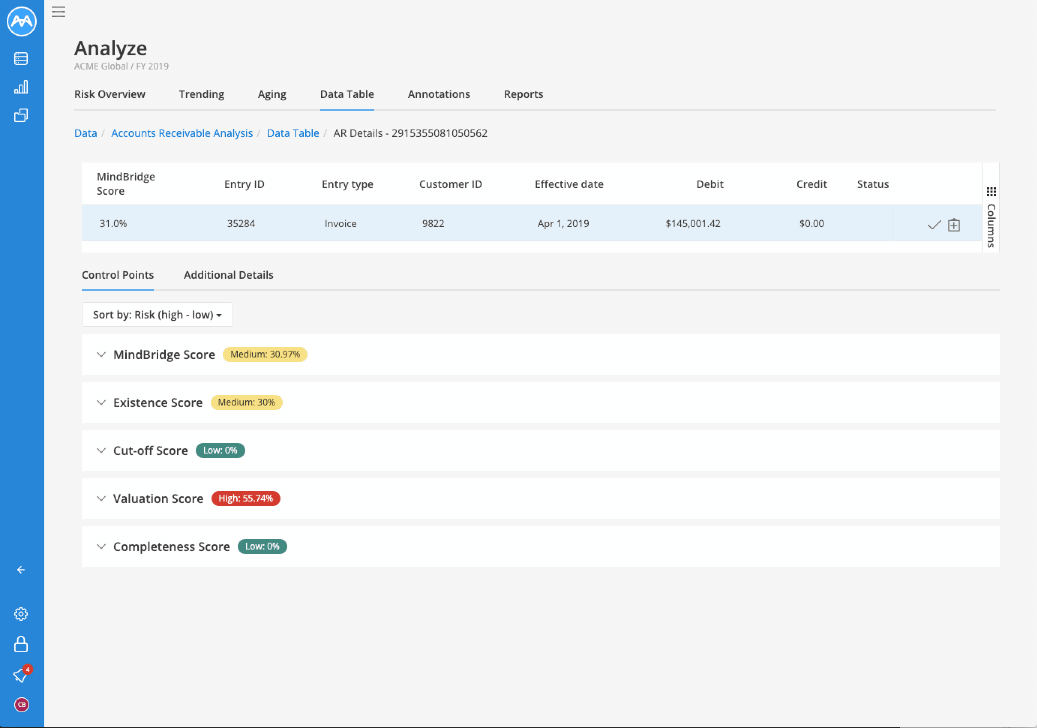Click the MindBridge logo icon
Viewport: 1037px width, 728px height.
pyautogui.click(x=22, y=21)
